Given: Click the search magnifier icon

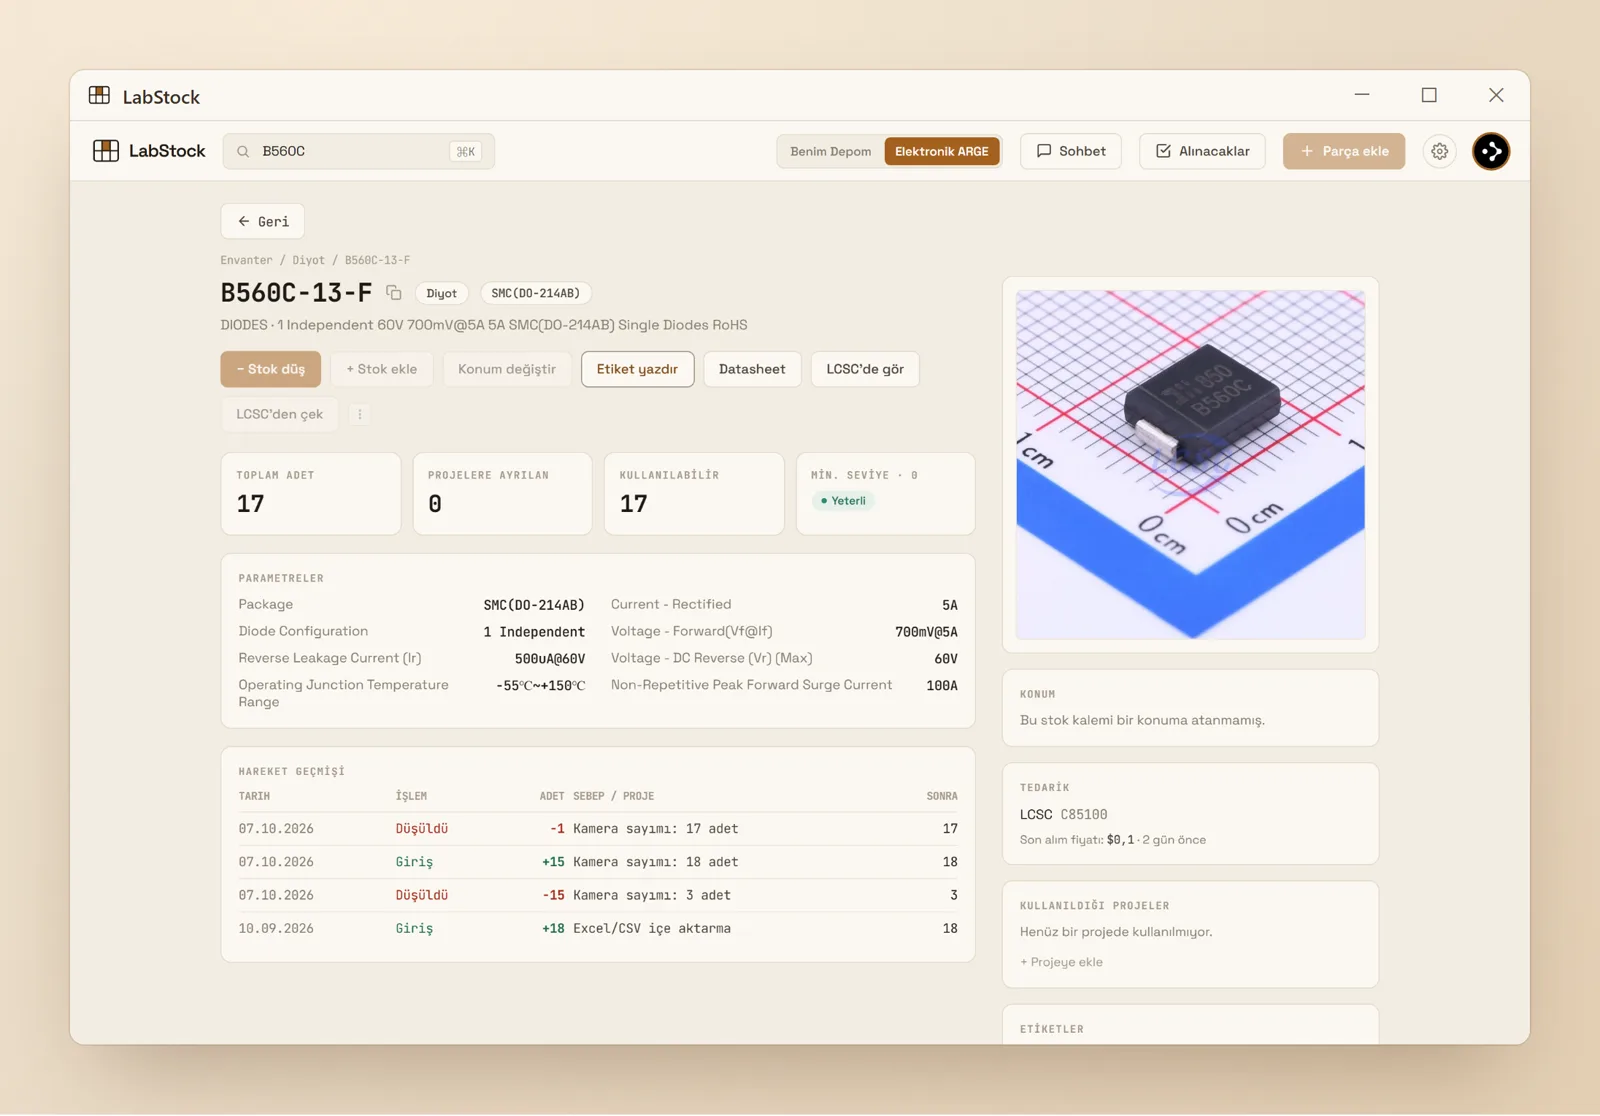Looking at the screenshot, I should [243, 151].
